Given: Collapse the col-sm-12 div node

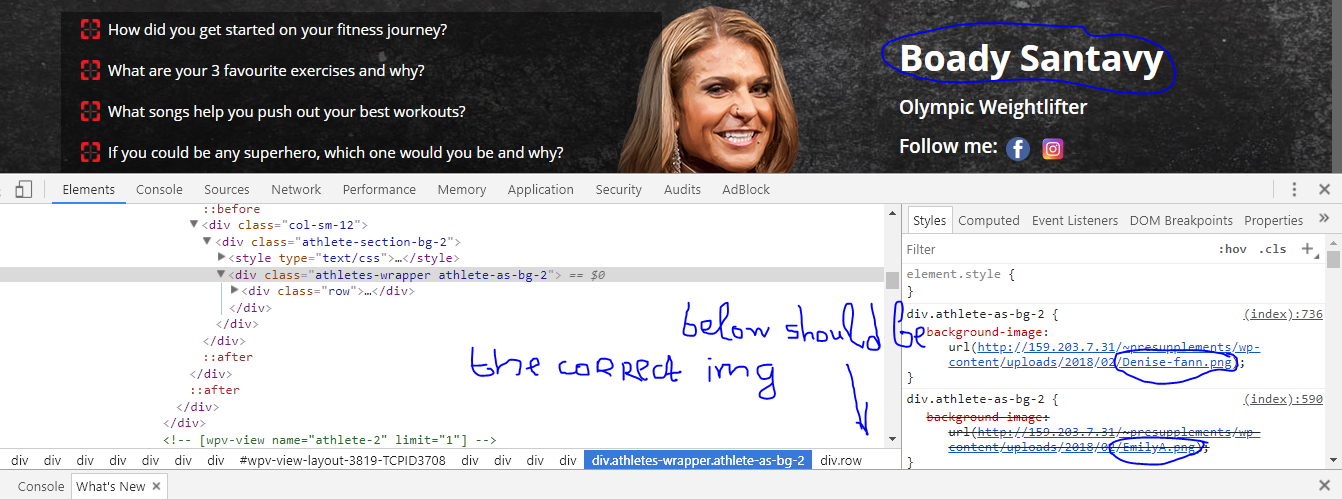Looking at the screenshot, I should 194,225.
